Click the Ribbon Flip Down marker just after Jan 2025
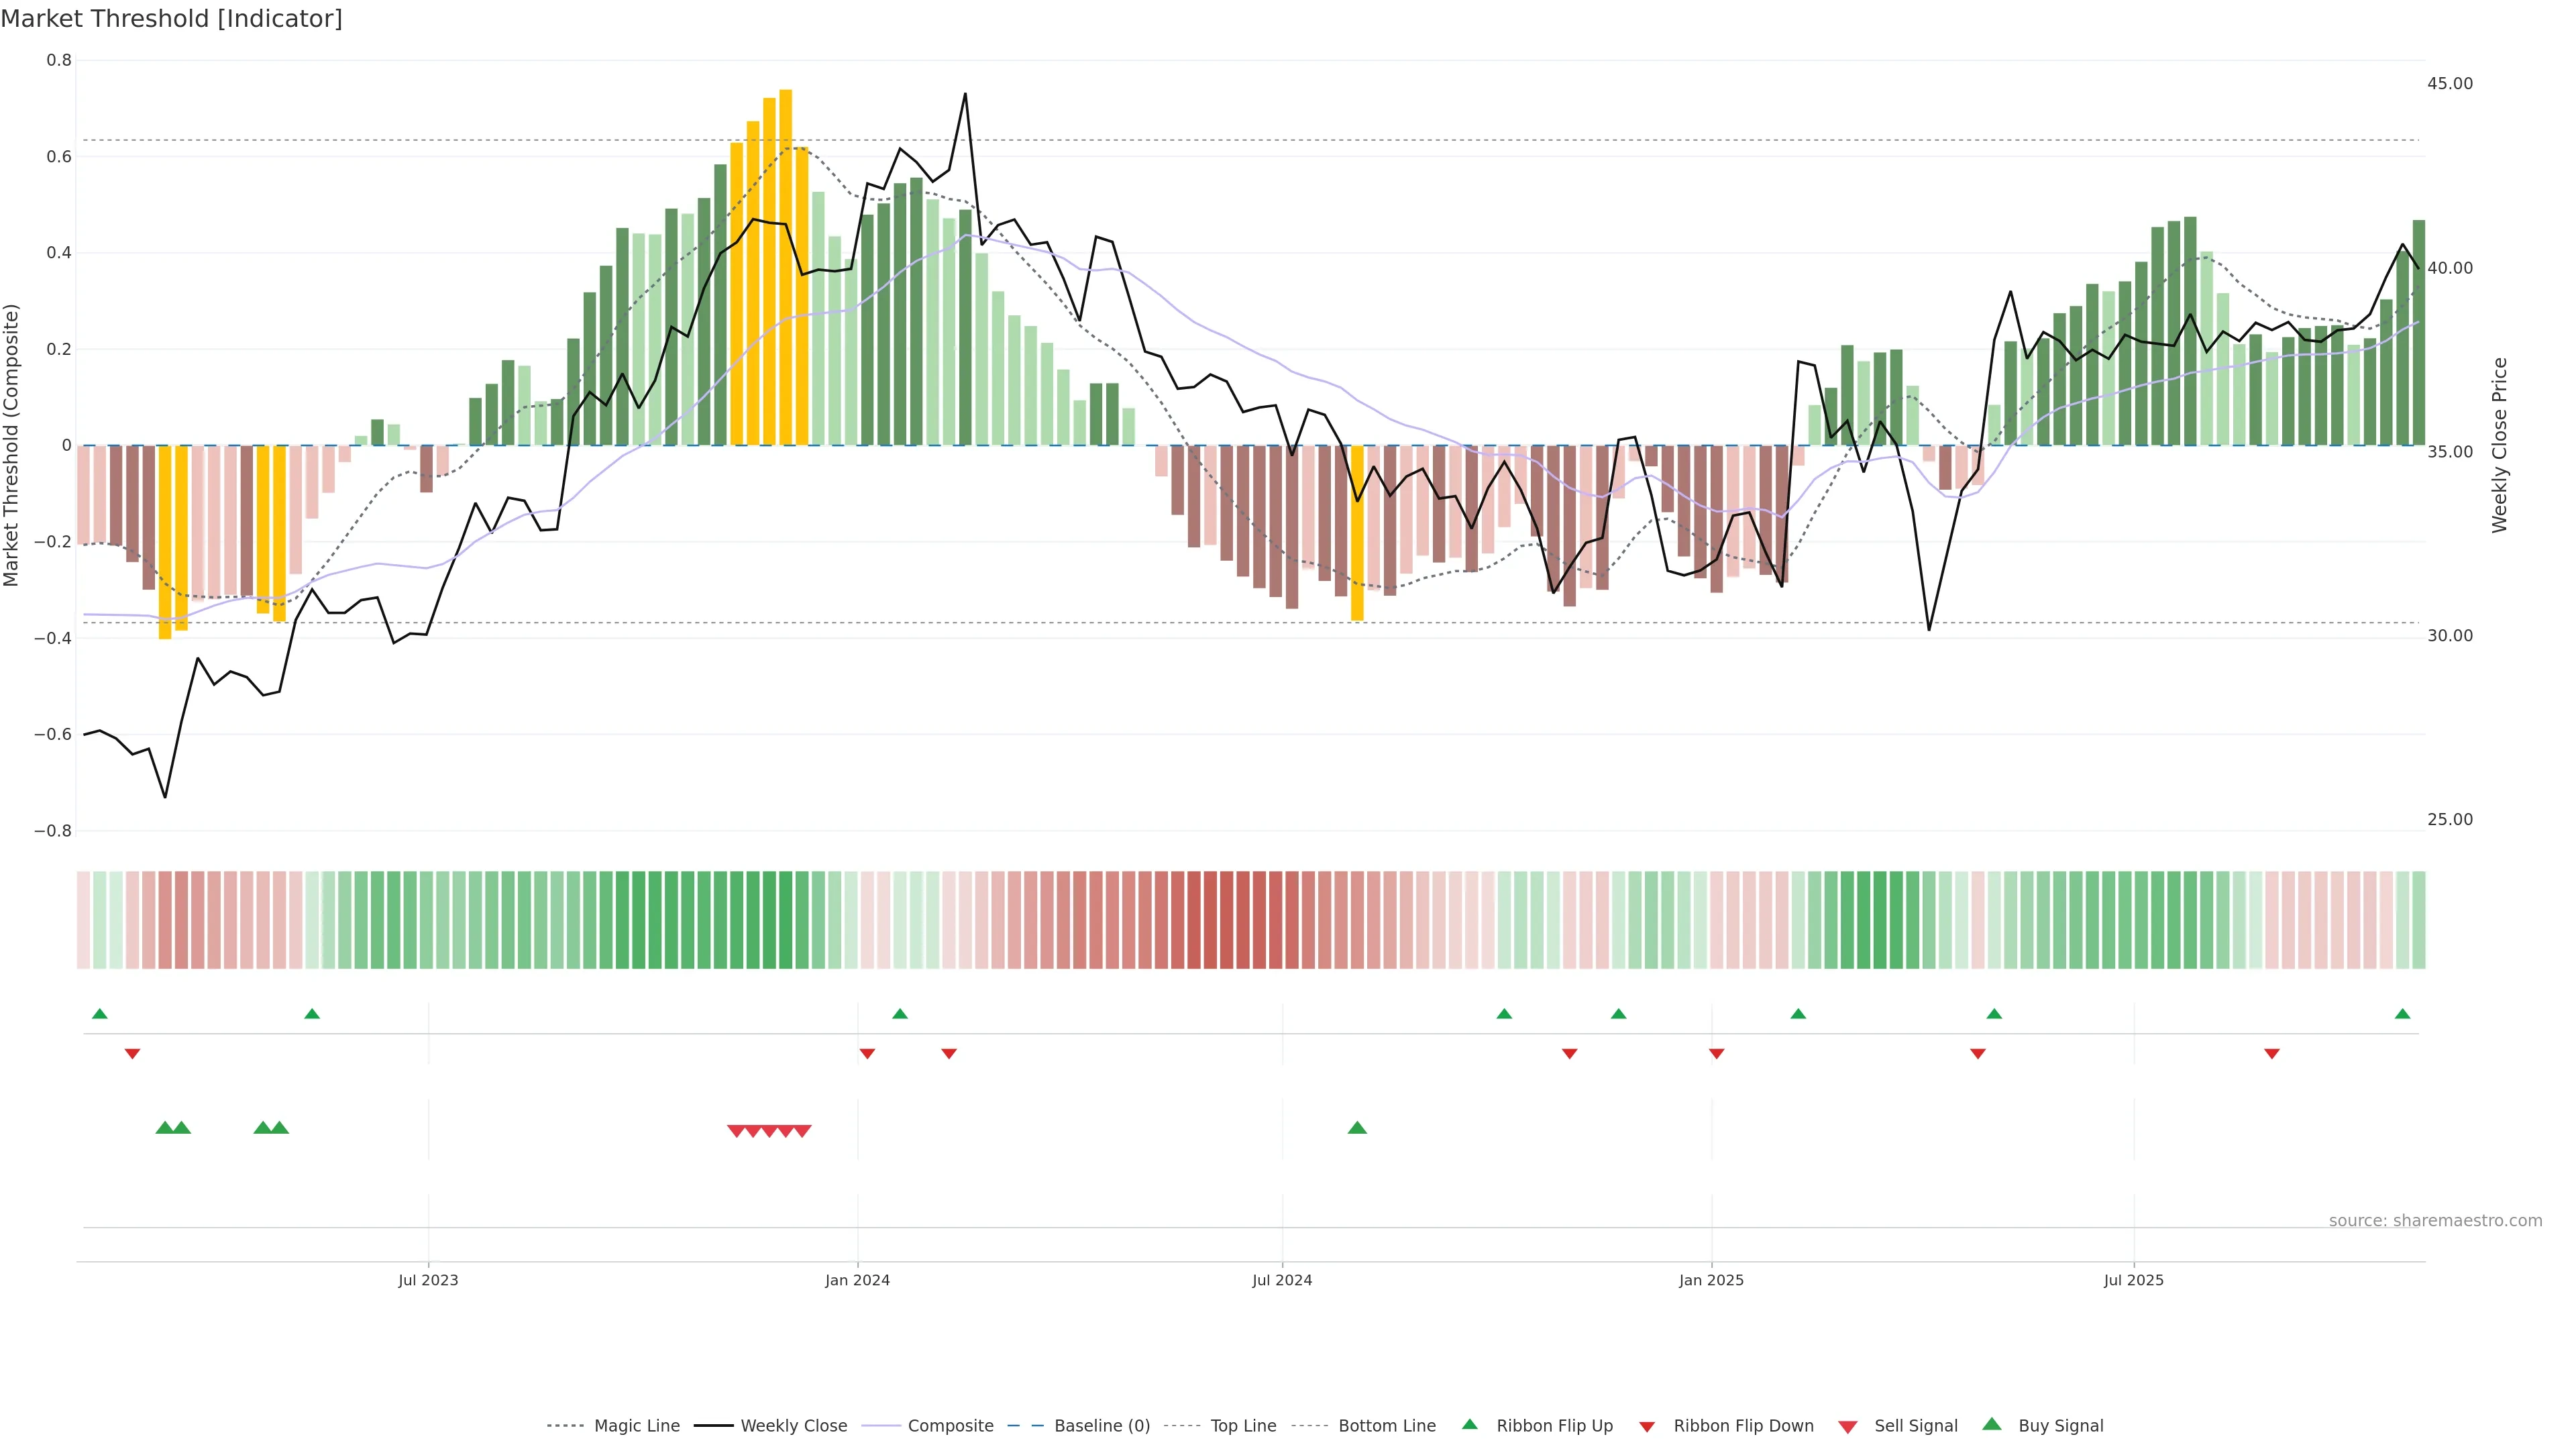Viewport: 2576px width, 1449px height. pos(1716,1054)
